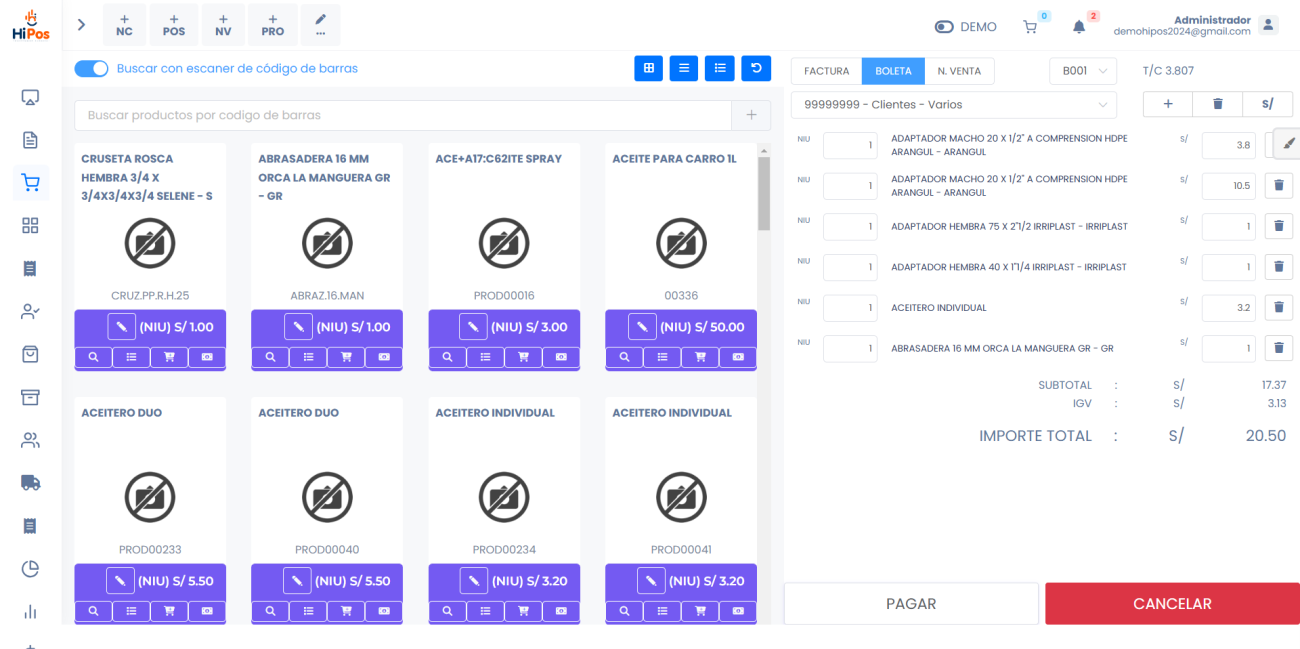Edit price pencil on ACE+A17:C62ITE SPRAY
Image resolution: width=1300 pixels, height=649 pixels.
pyautogui.click(x=474, y=327)
